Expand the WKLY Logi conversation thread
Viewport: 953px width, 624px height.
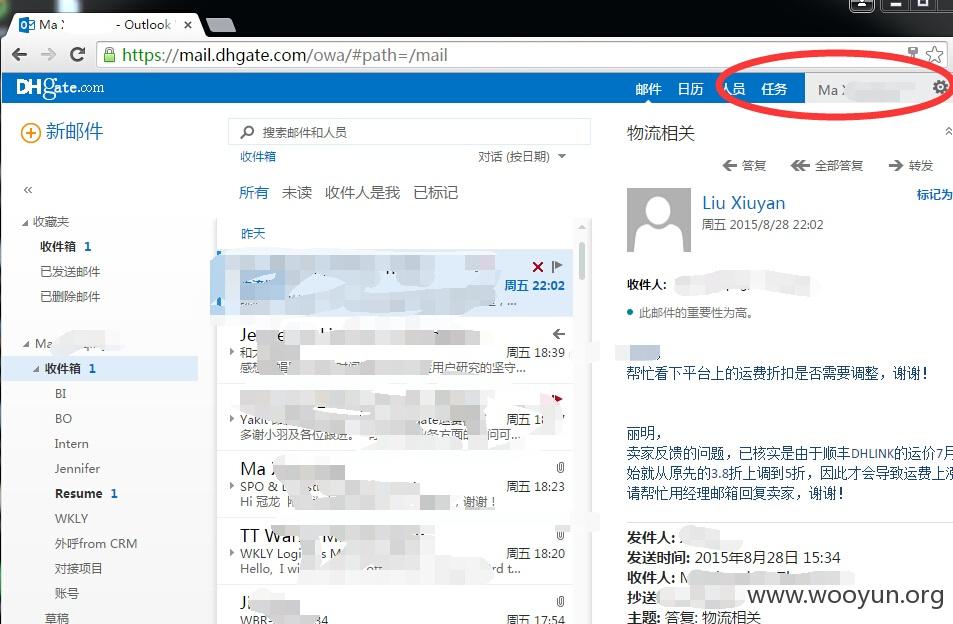click(x=232, y=552)
